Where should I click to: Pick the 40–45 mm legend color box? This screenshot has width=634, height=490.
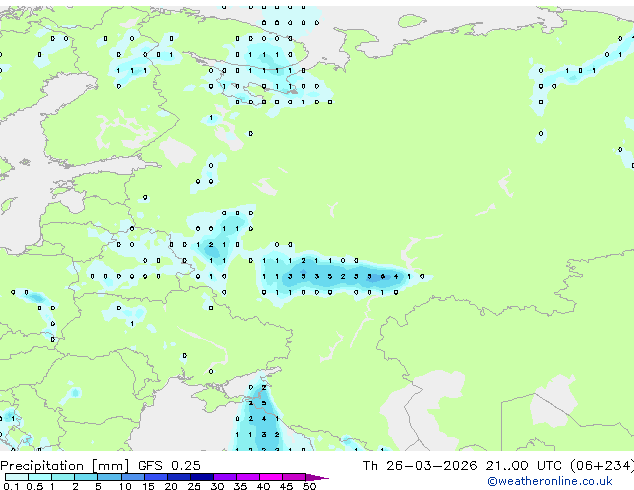click(x=271, y=477)
